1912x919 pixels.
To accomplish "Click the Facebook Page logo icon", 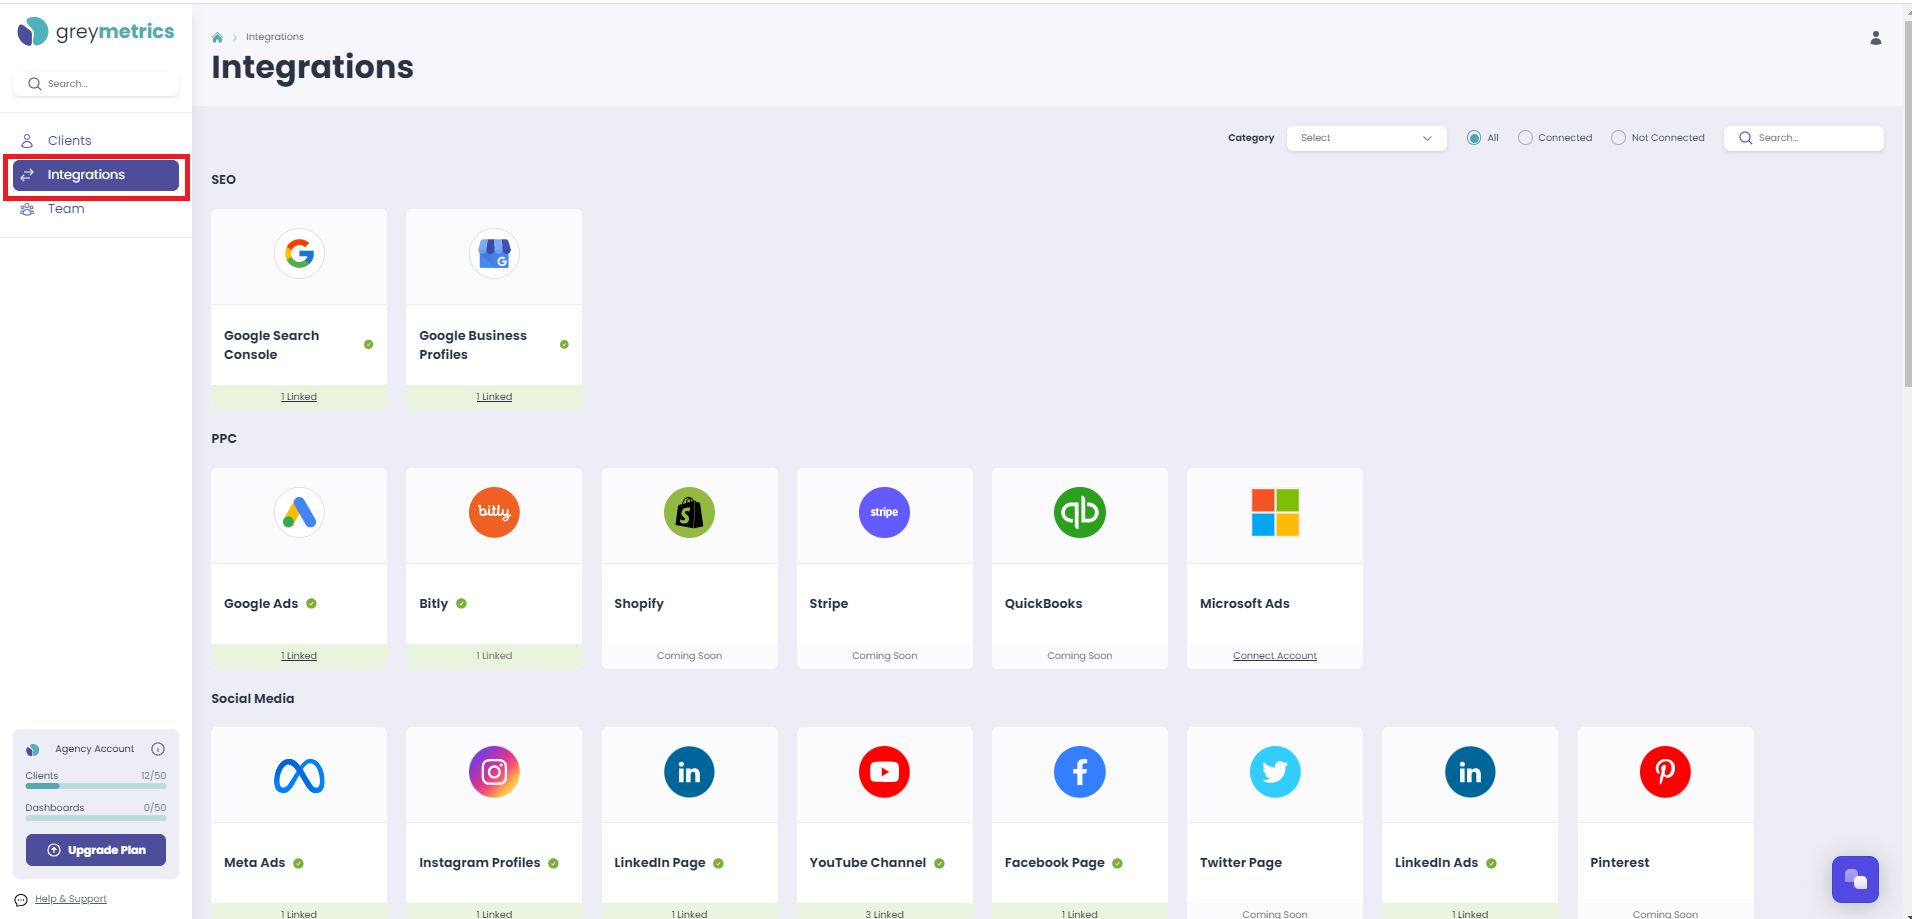I will click(1080, 772).
